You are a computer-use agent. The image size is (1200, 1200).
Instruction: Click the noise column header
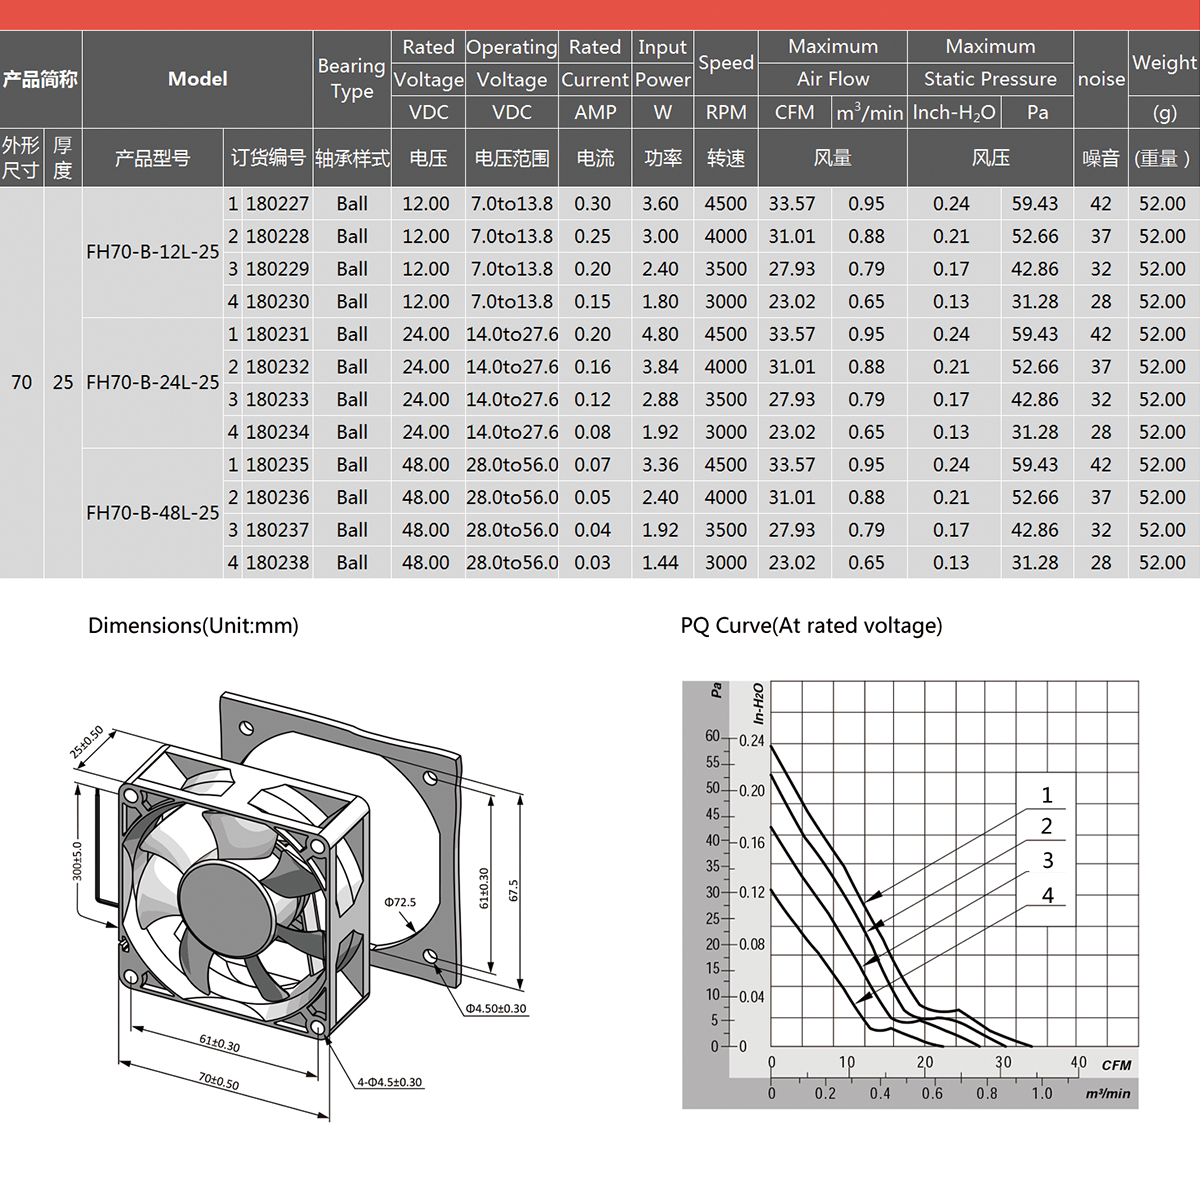click(1101, 79)
